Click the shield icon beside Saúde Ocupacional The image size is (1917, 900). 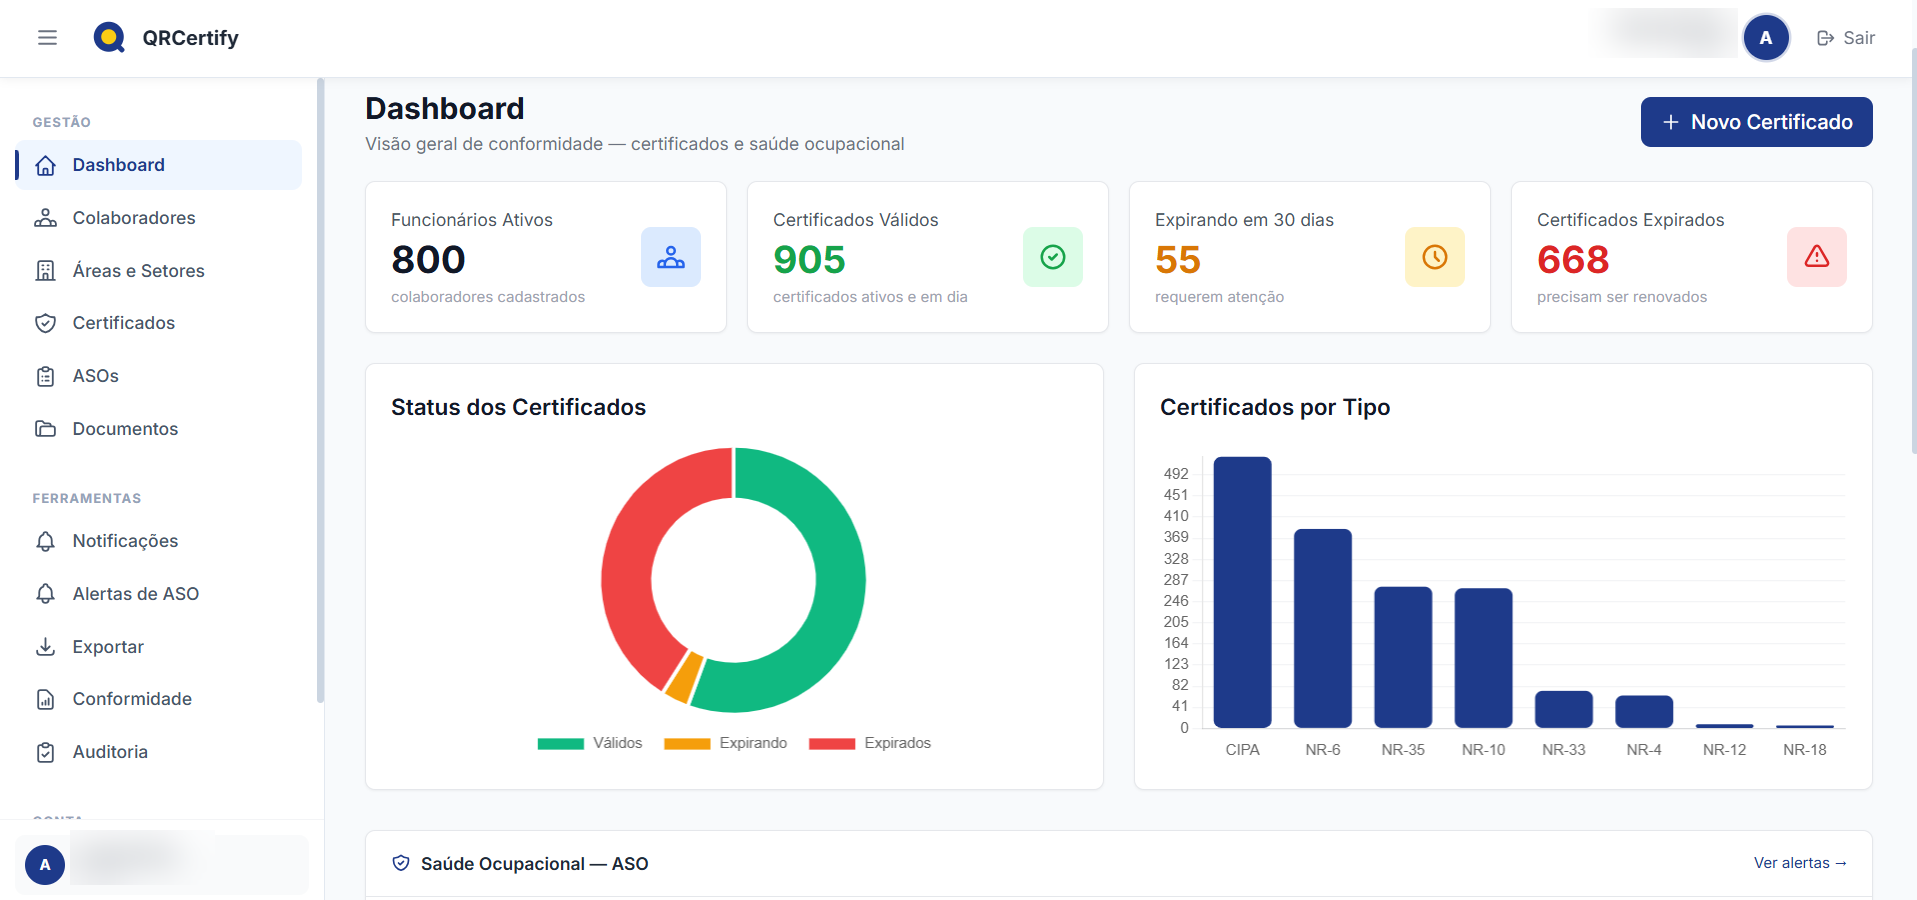tap(401, 863)
